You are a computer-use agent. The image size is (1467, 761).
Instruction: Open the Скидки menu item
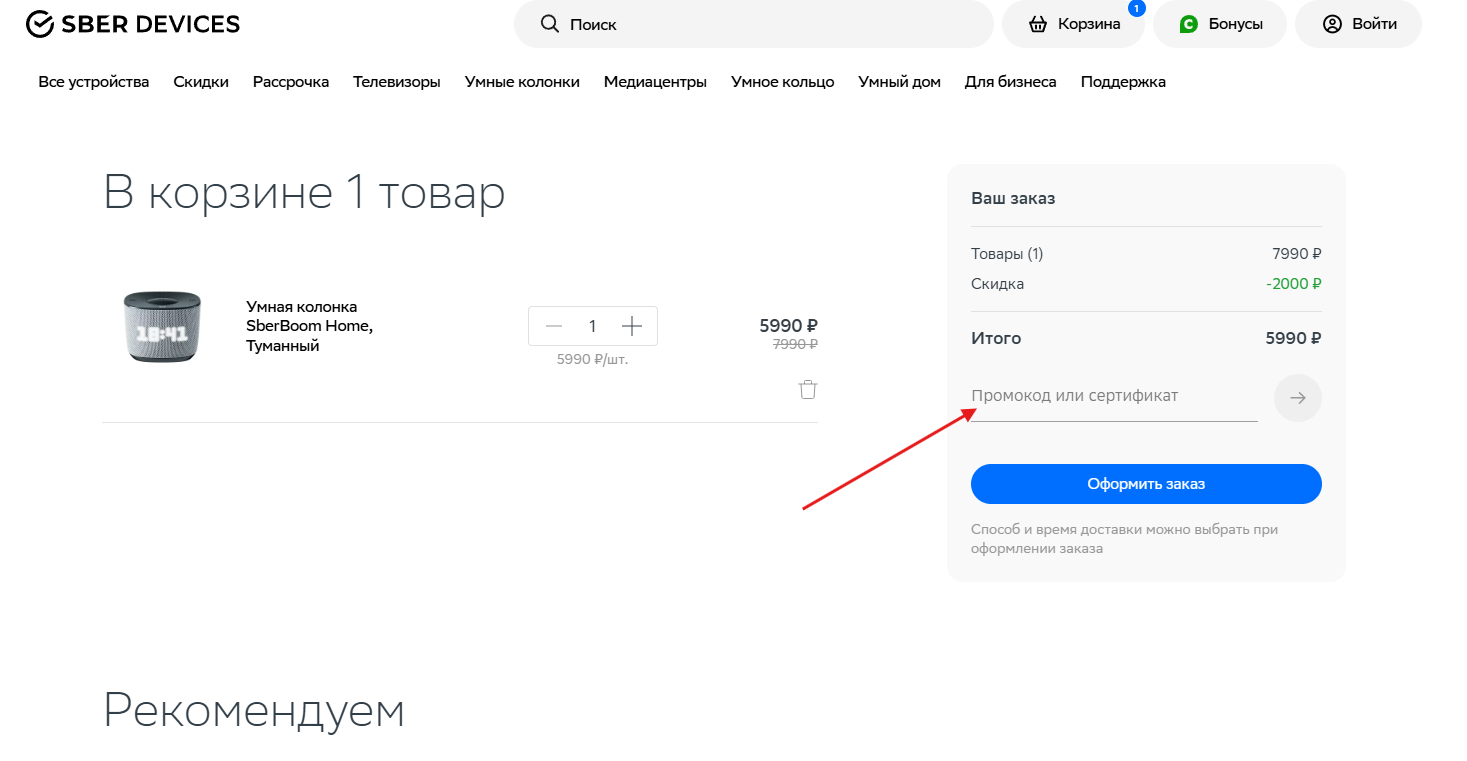pos(201,82)
